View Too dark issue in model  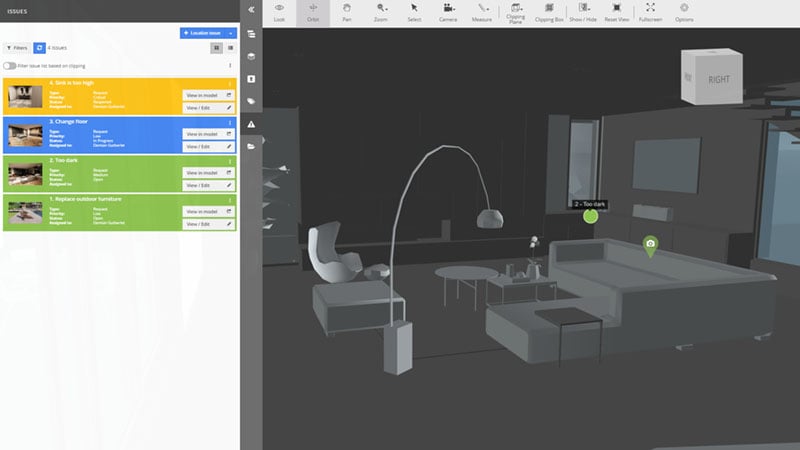[208, 173]
